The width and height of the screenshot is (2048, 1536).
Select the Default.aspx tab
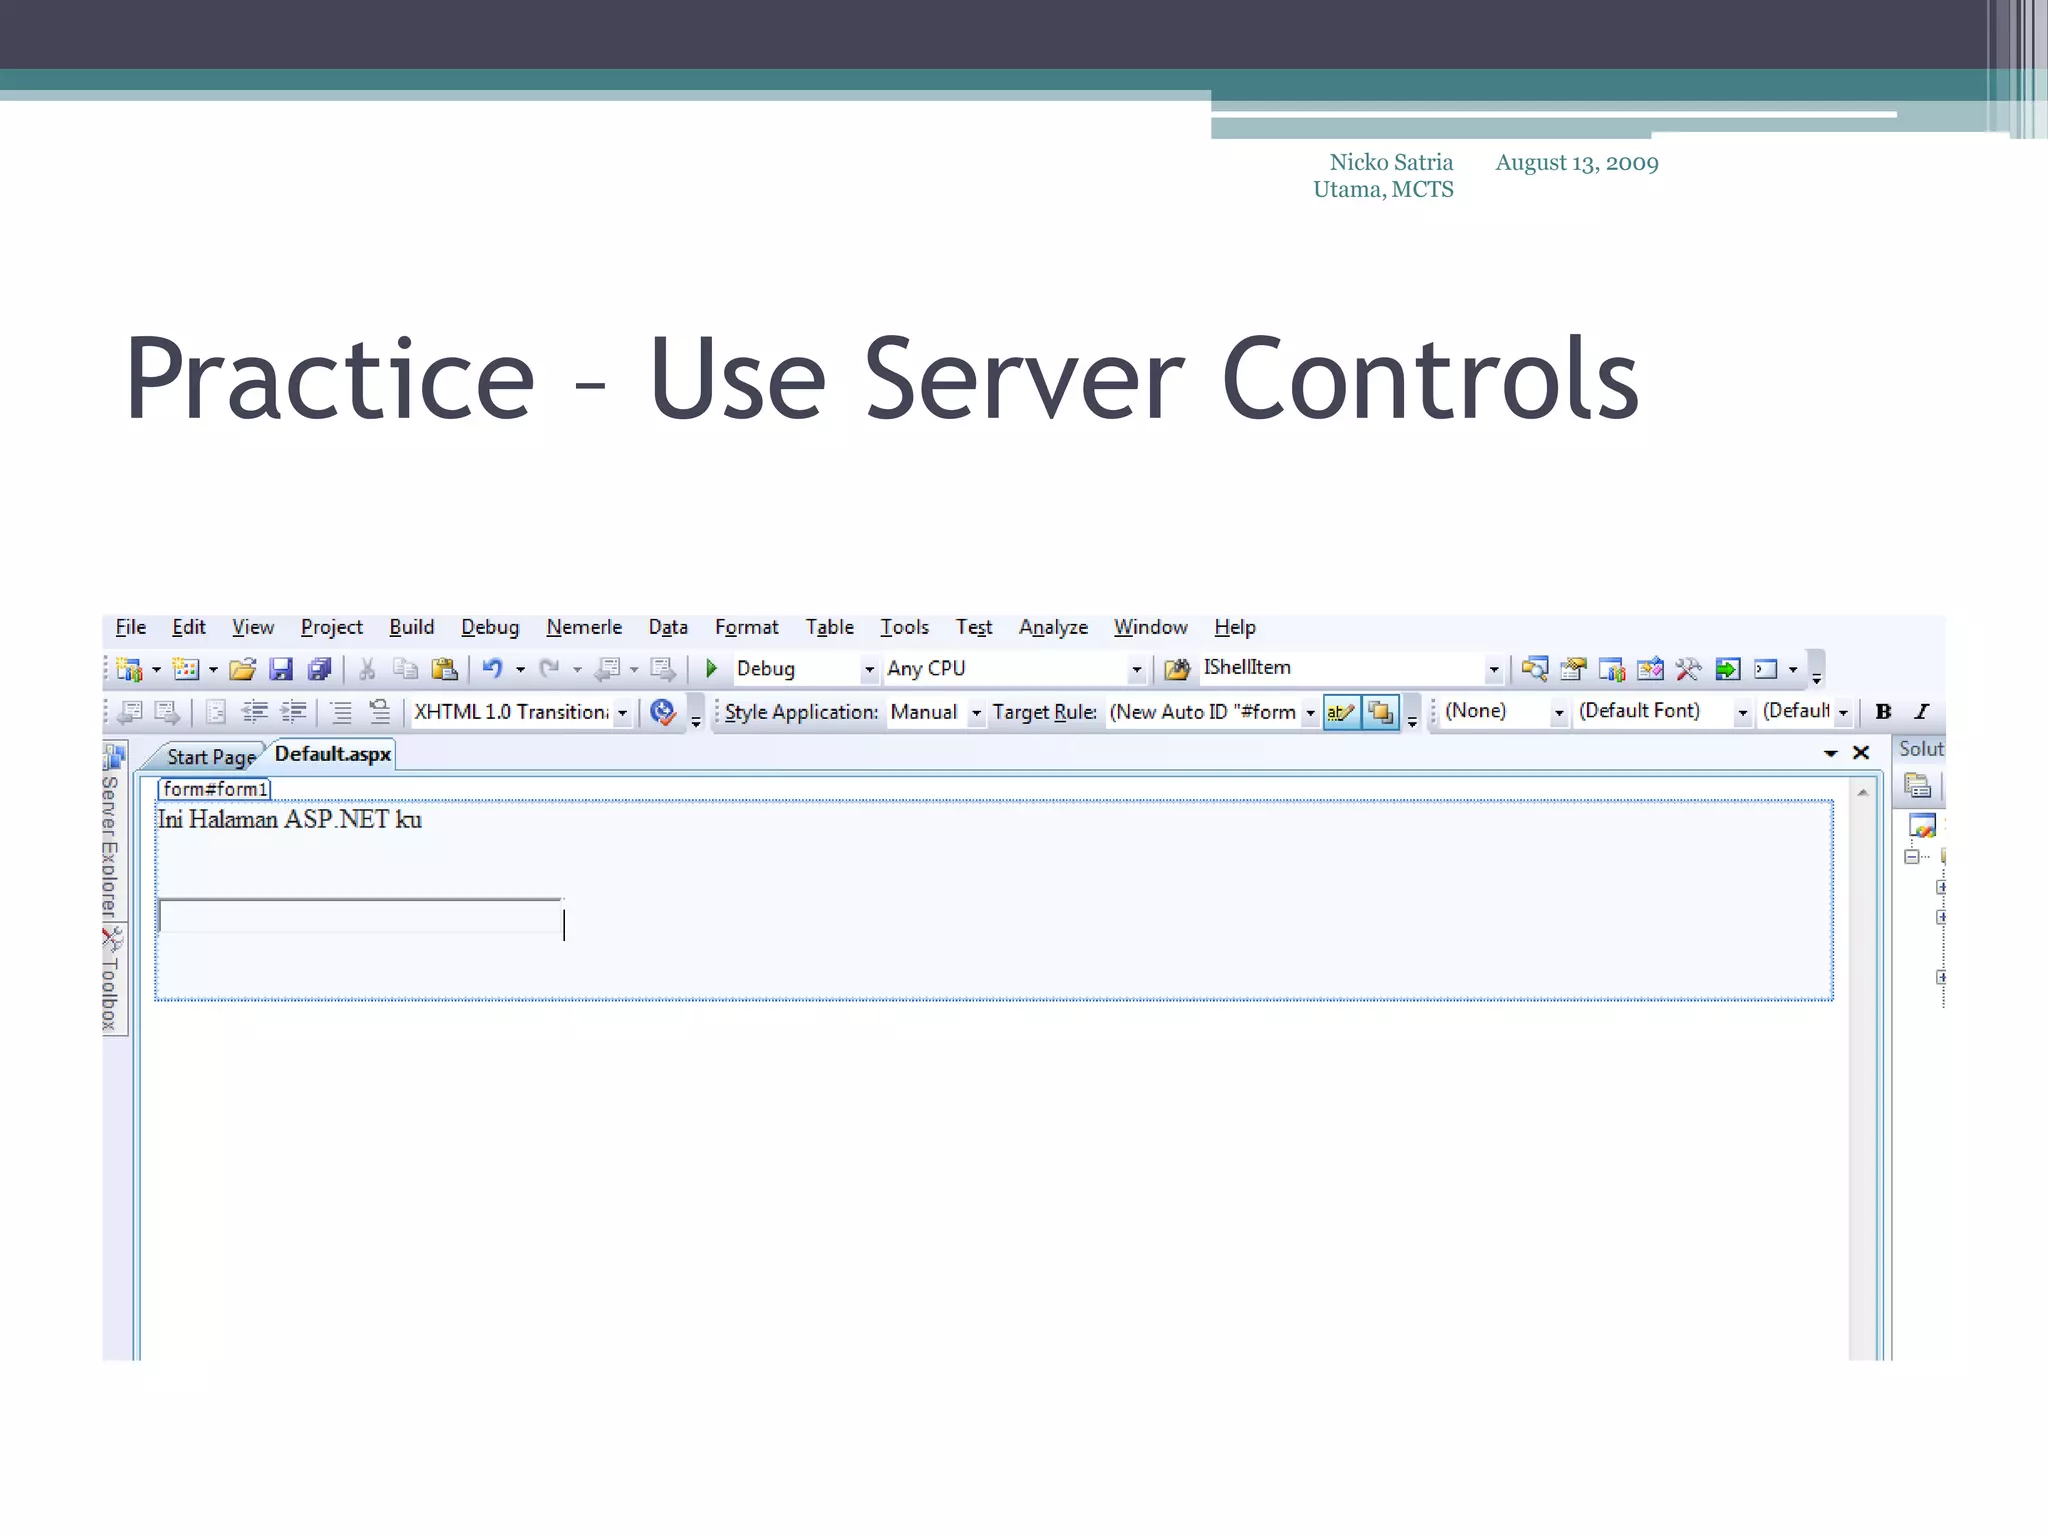click(x=332, y=754)
